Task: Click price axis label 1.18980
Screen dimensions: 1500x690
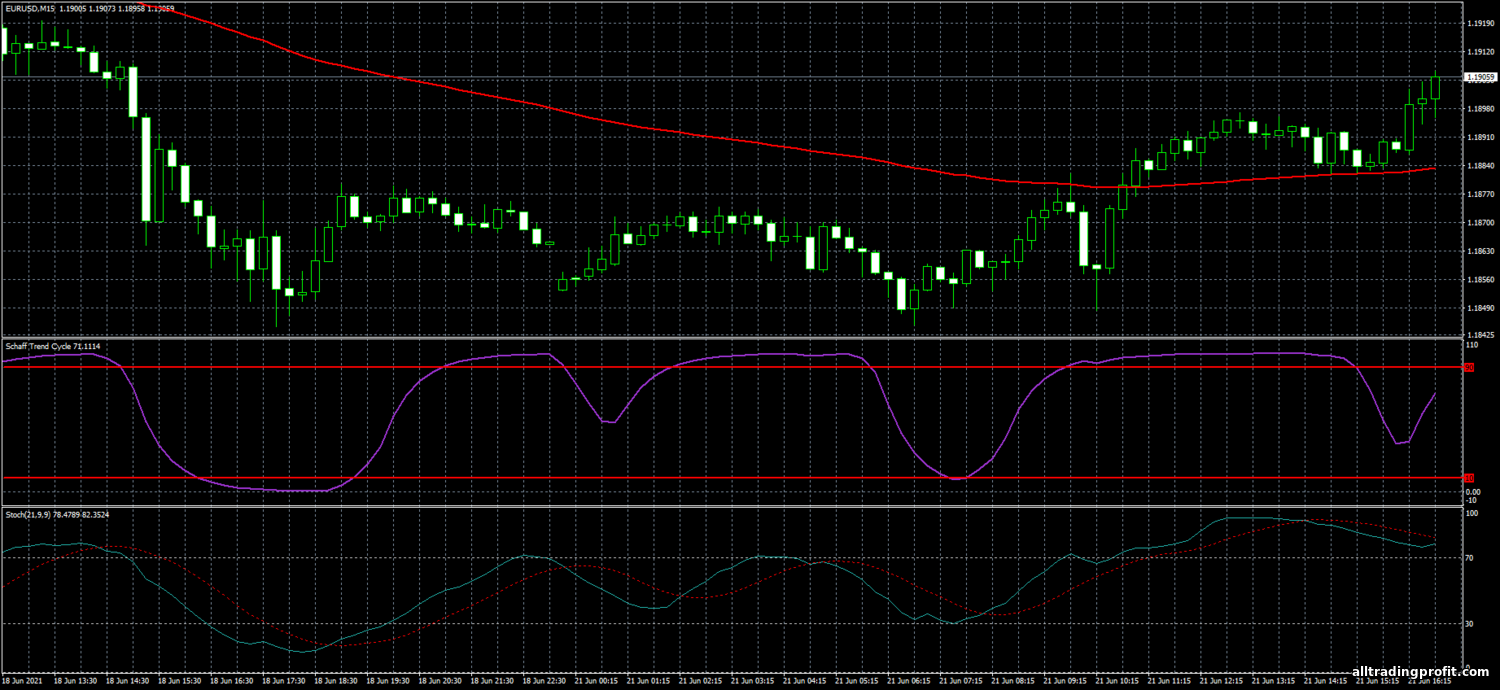Action: (1480, 108)
